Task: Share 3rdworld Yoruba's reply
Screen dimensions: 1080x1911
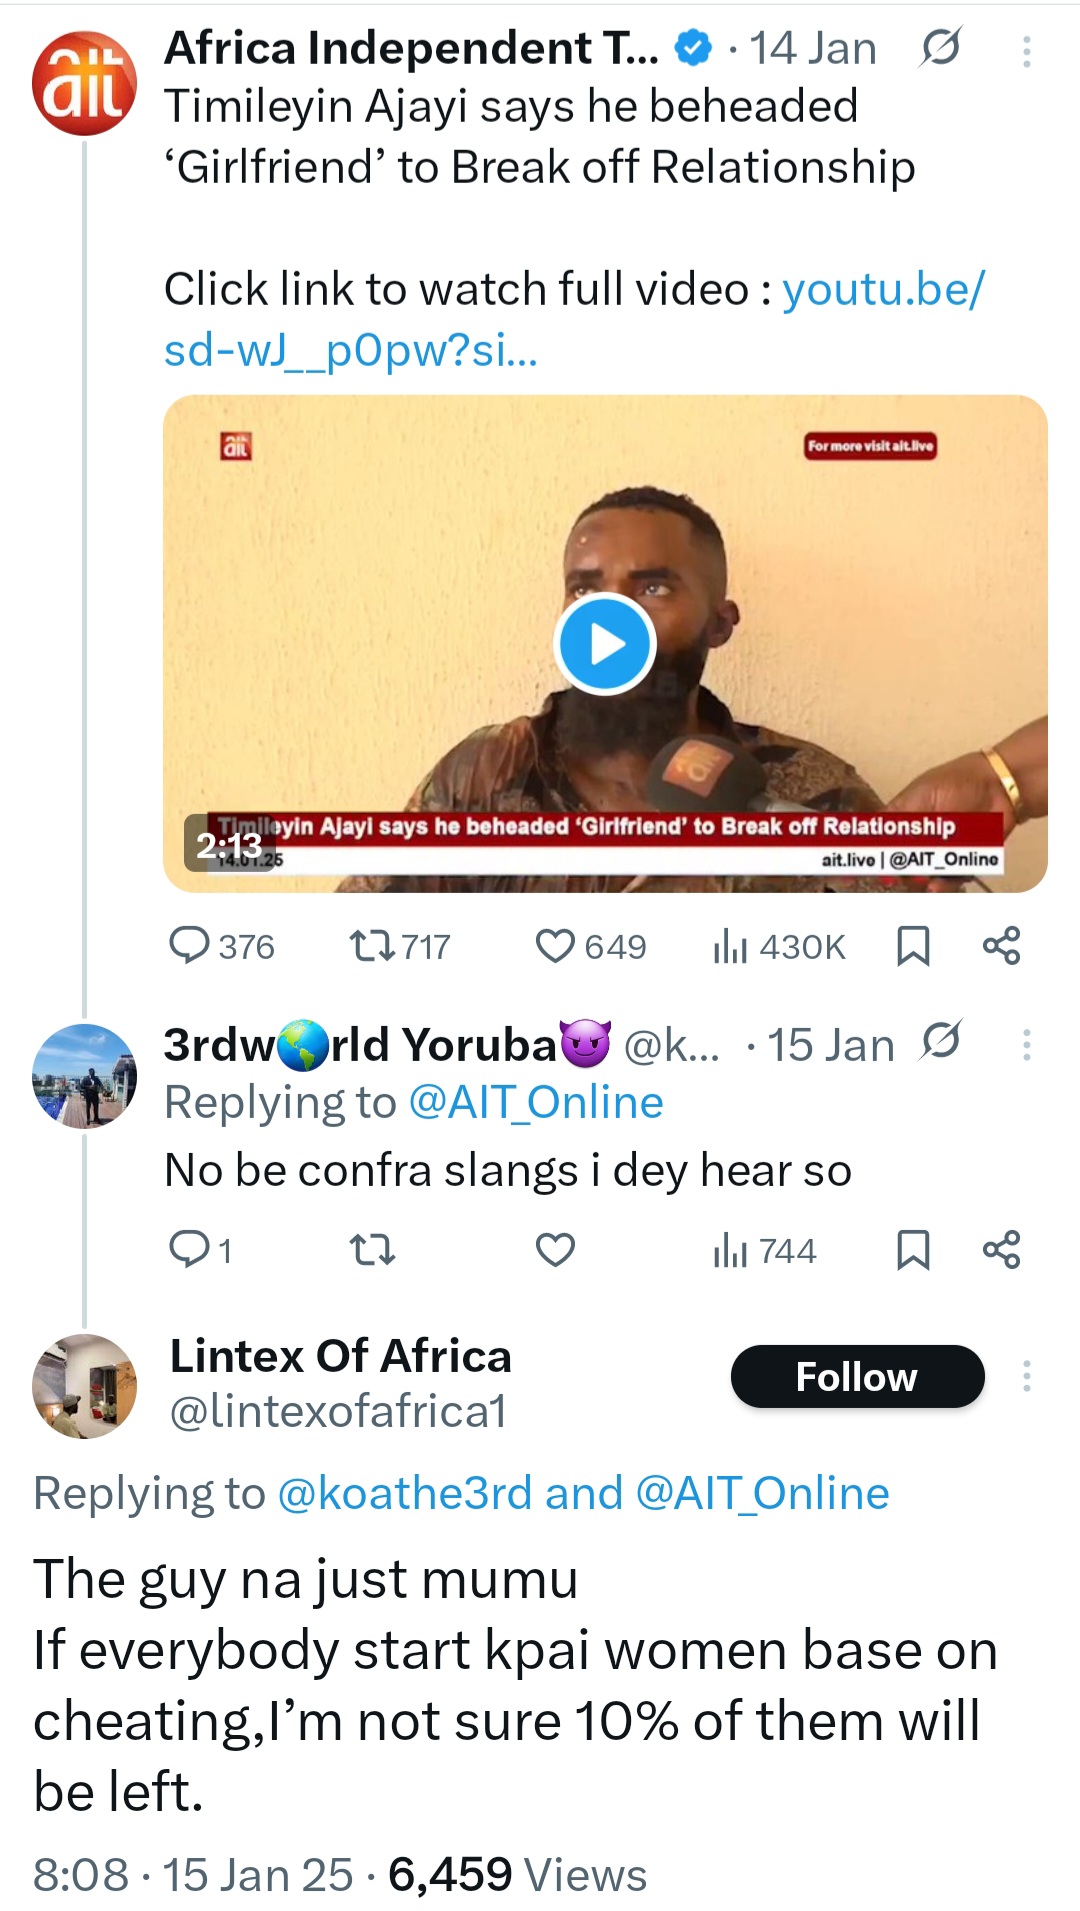Action: [x=1001, y=1249]
